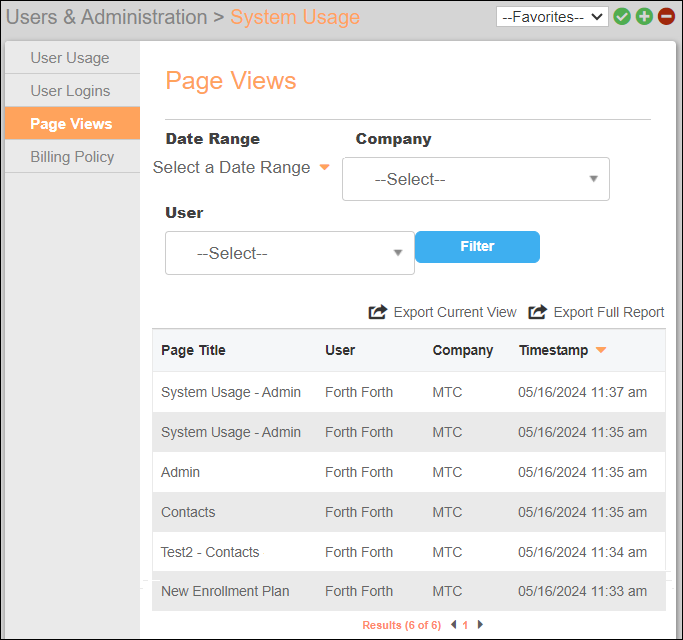This screenshot has height=640, width=683.
Task: Switch to the User Usage tab
Action: click(70, 58)
